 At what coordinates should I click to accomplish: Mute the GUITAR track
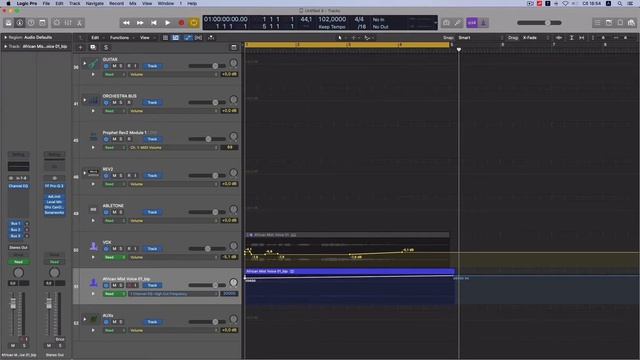(x=114, y=66)
